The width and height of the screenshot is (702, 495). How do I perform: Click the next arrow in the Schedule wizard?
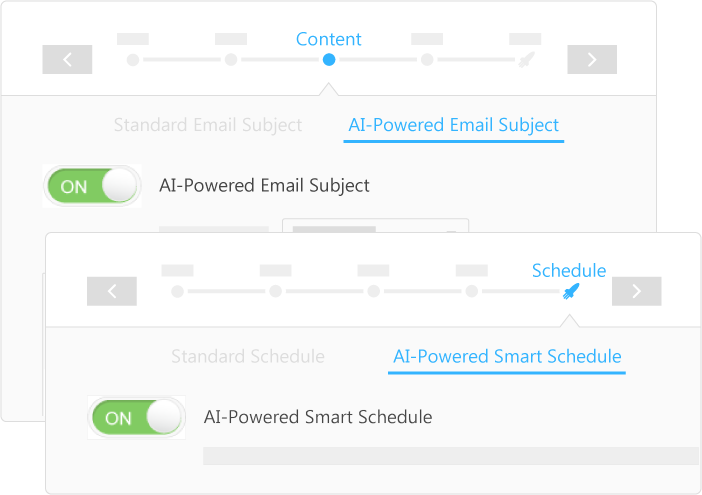pyautogui.click(x=637, y=291)
